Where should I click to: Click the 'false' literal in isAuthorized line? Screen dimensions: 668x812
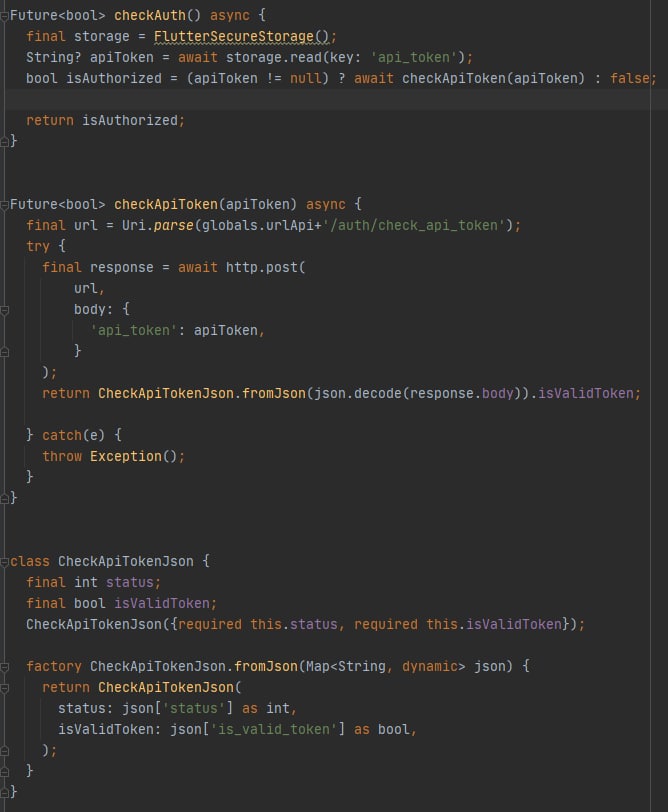click(629, 79)
